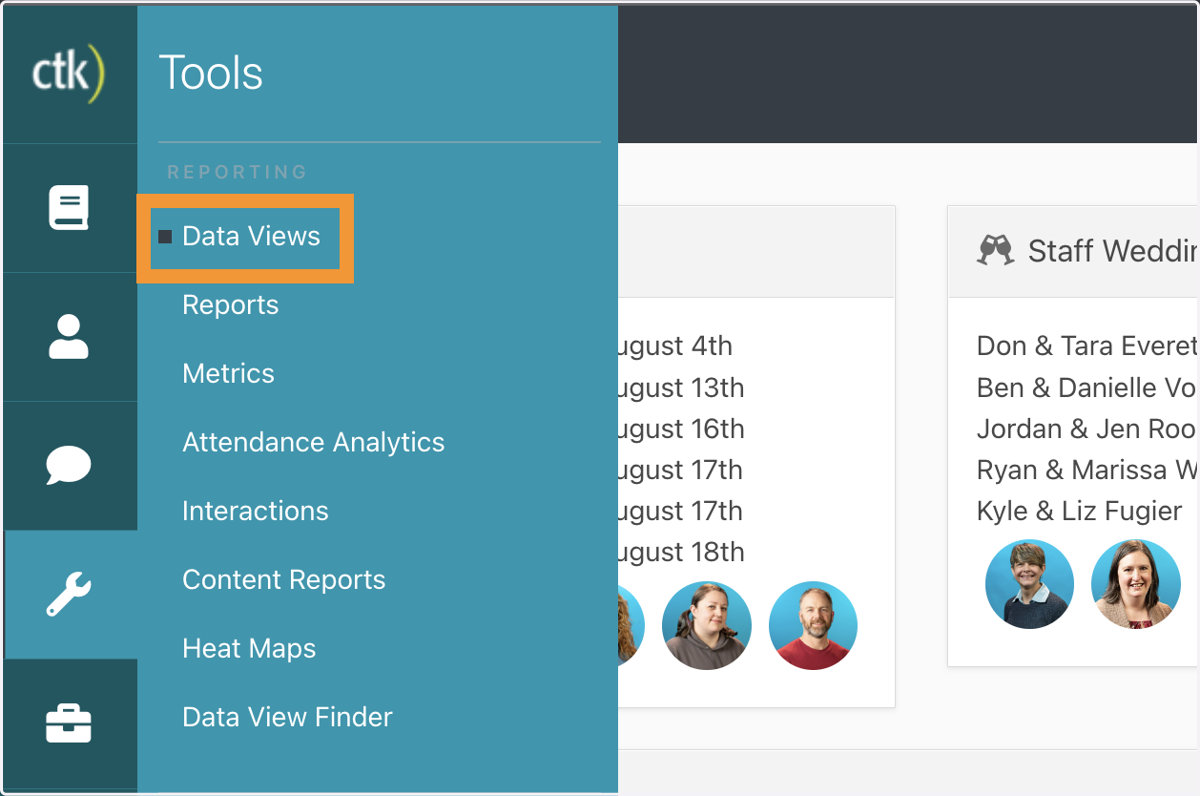Screen dimensions: 1200x796
Task: Click the ctk logo
Action: (x=68, y=73)
